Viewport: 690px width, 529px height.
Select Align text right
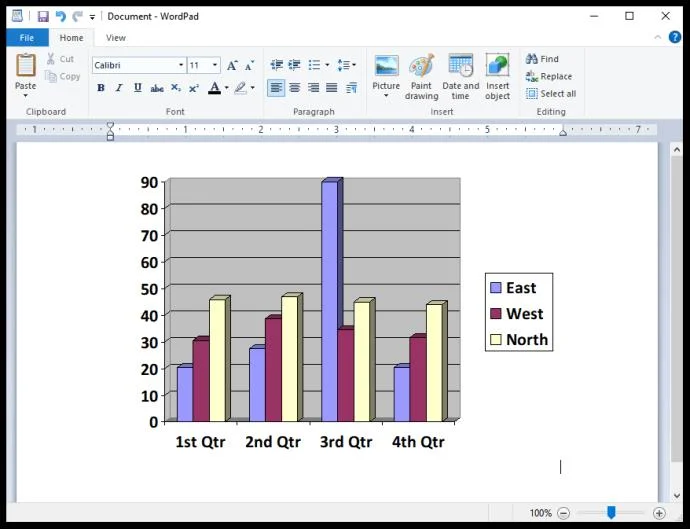point(313,88)
